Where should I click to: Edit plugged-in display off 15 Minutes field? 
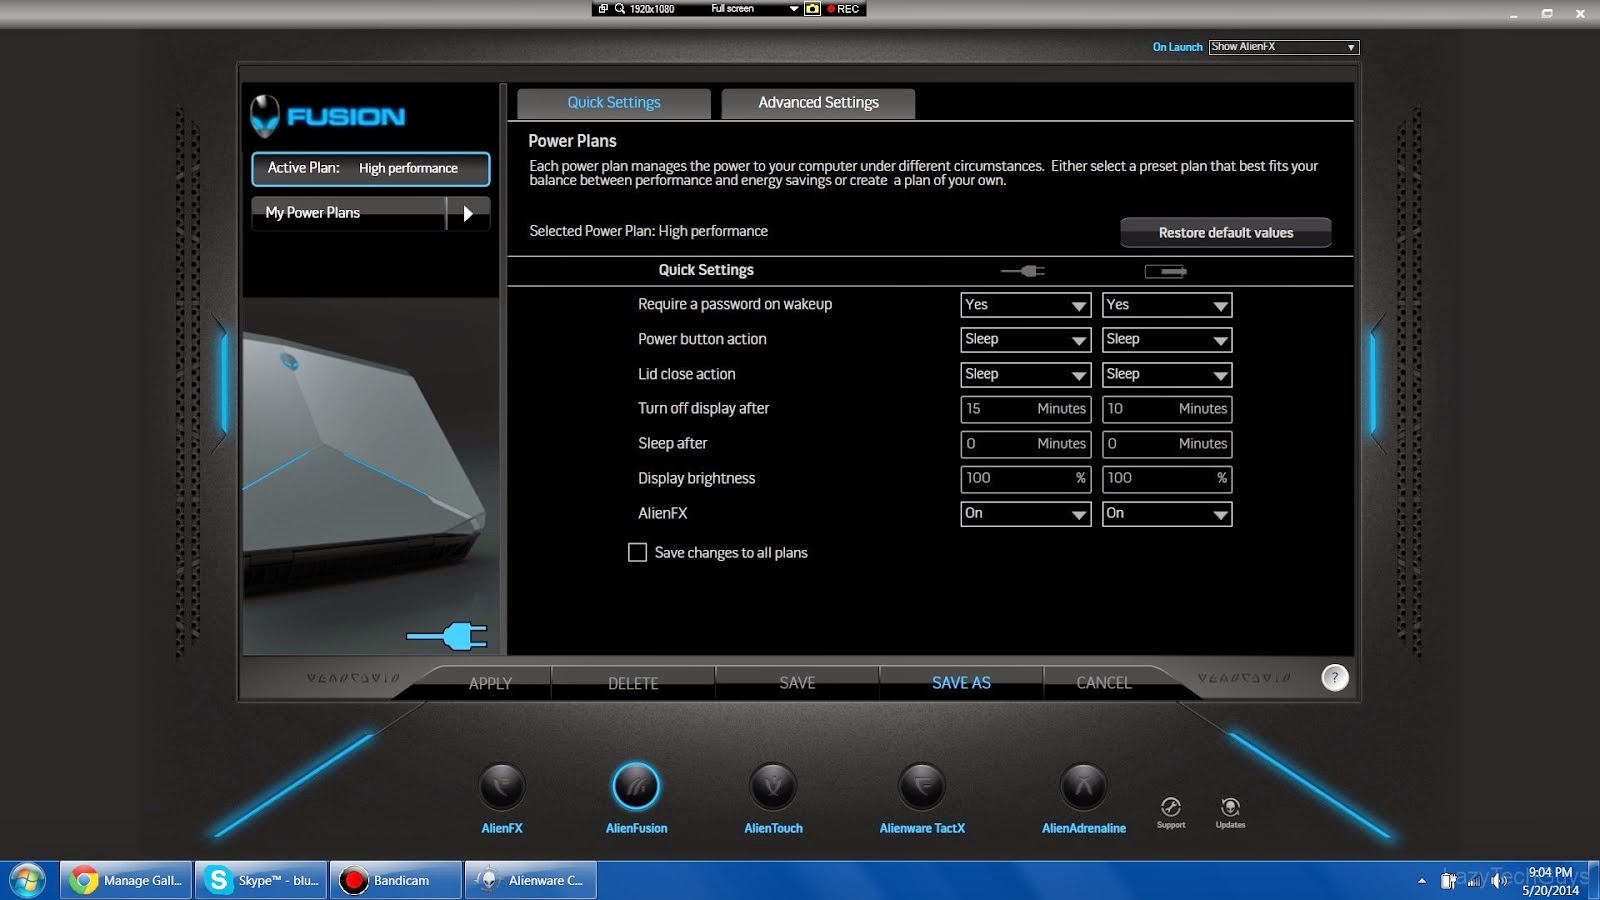click(x=1025, y=409)
